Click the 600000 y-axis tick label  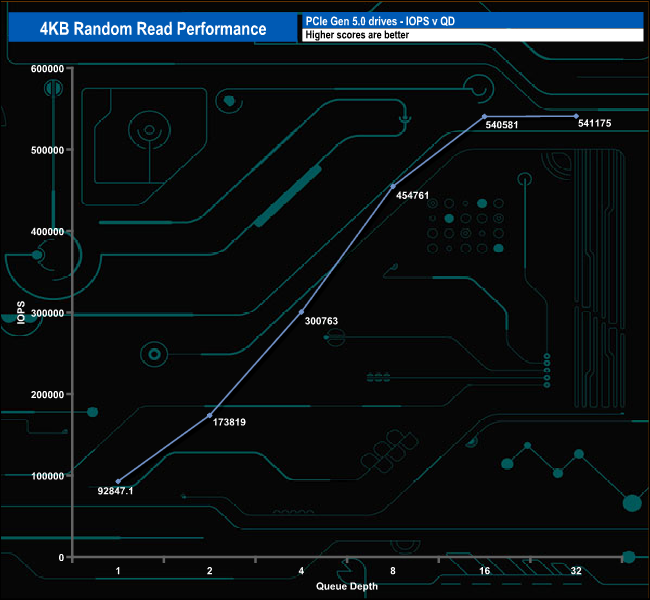click(48, 68)
